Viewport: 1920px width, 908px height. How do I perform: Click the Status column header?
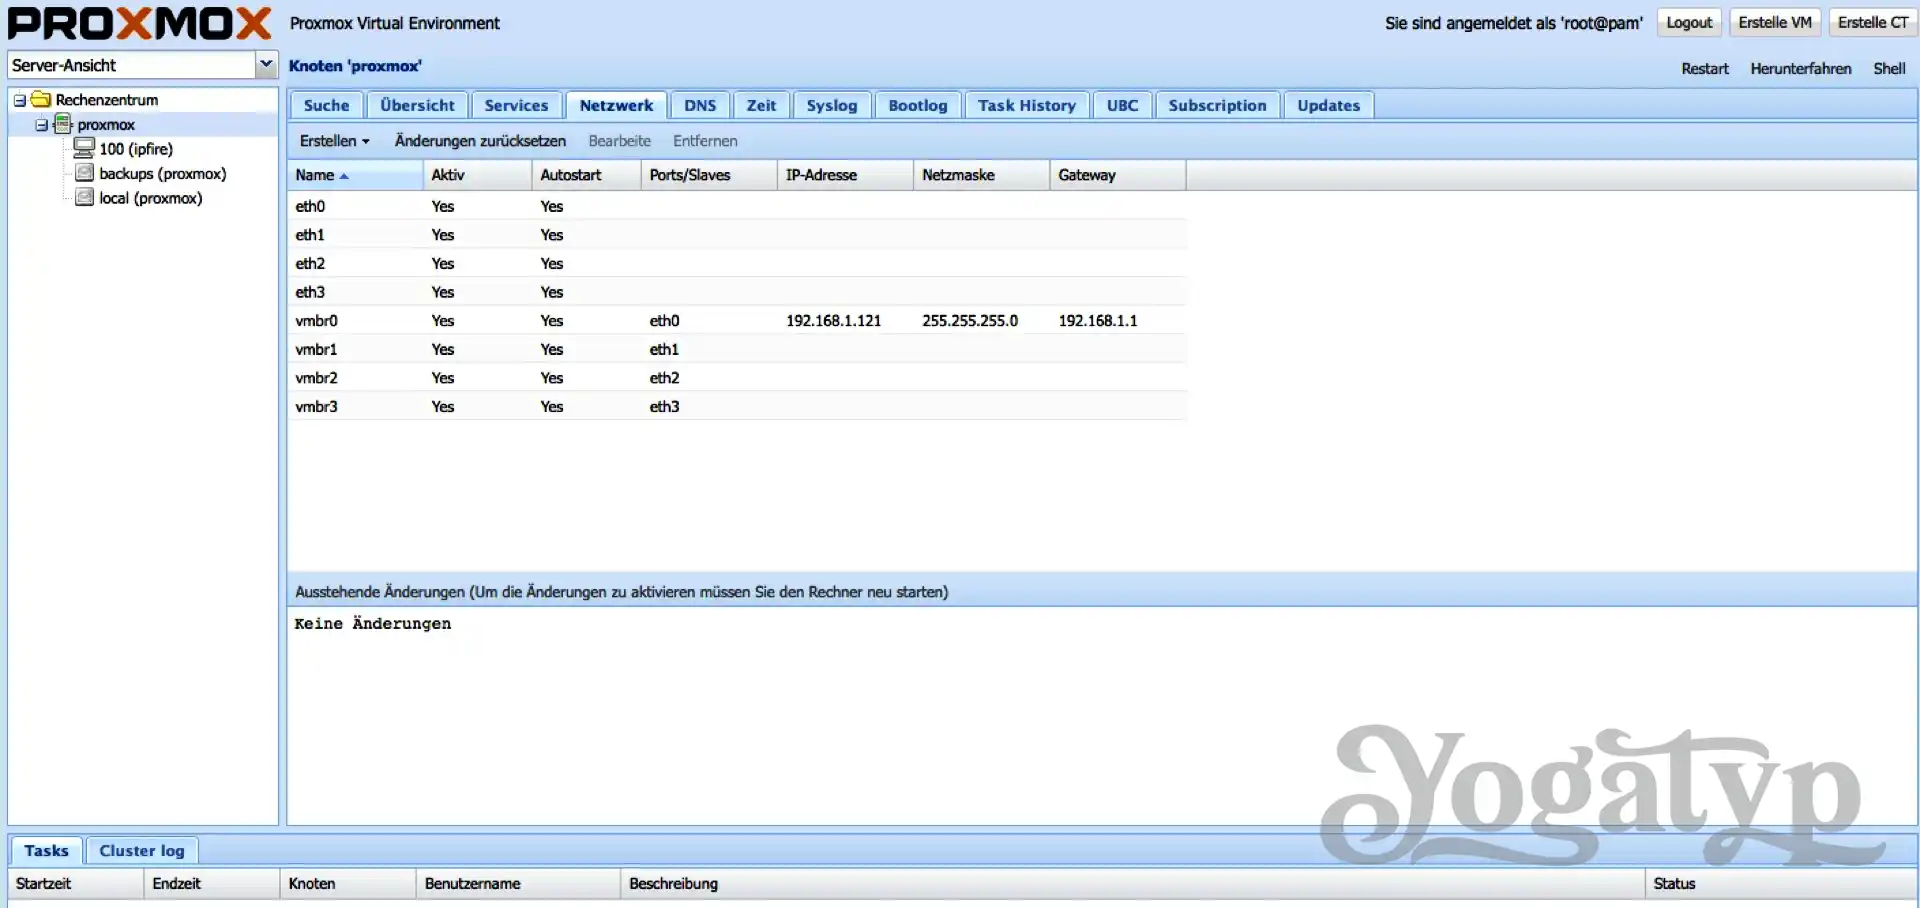click(1781, 884)
